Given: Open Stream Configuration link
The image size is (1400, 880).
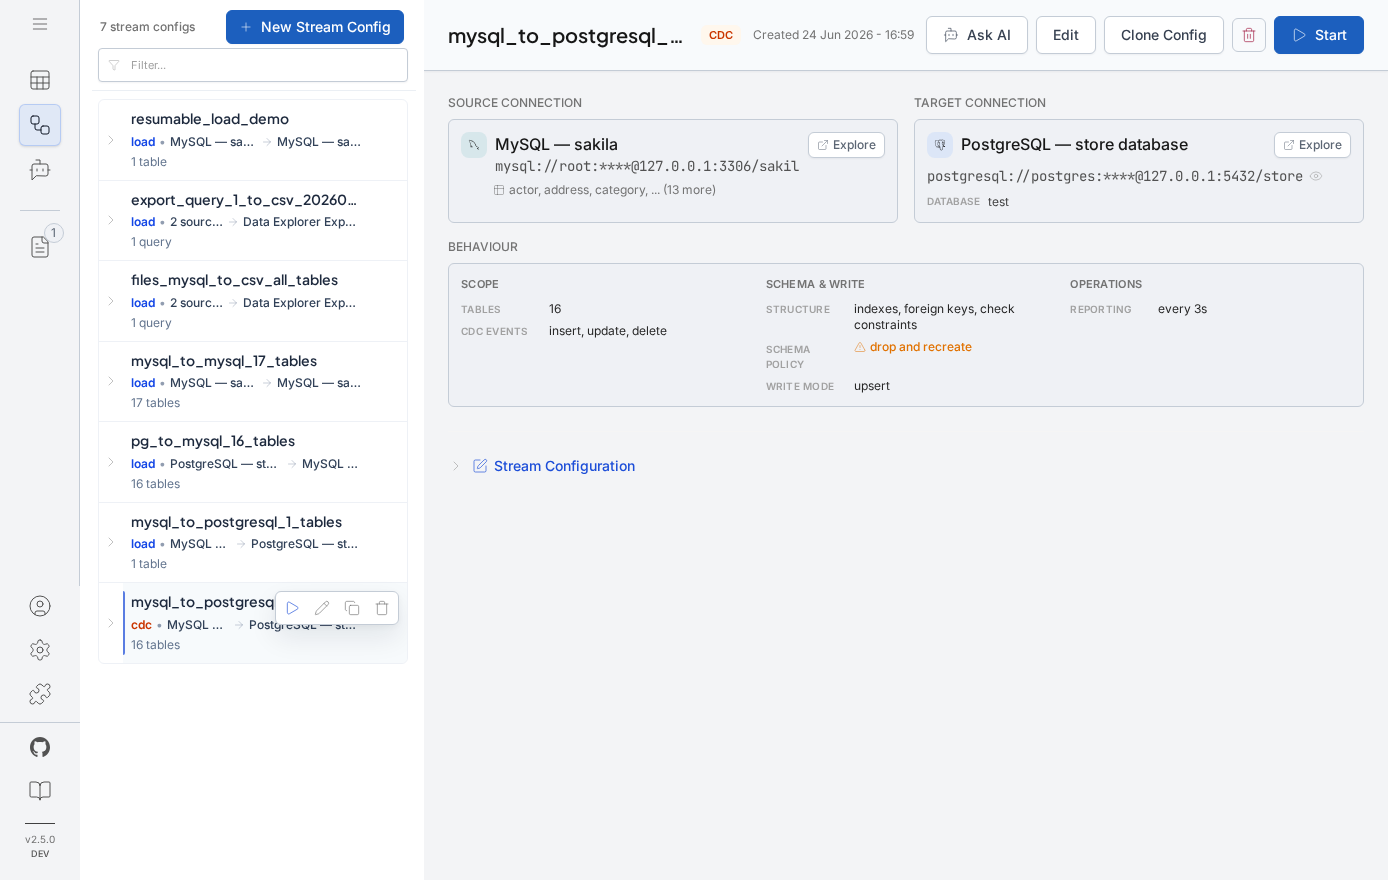Looking at the screenshot, I should click(x=564, y=466).
